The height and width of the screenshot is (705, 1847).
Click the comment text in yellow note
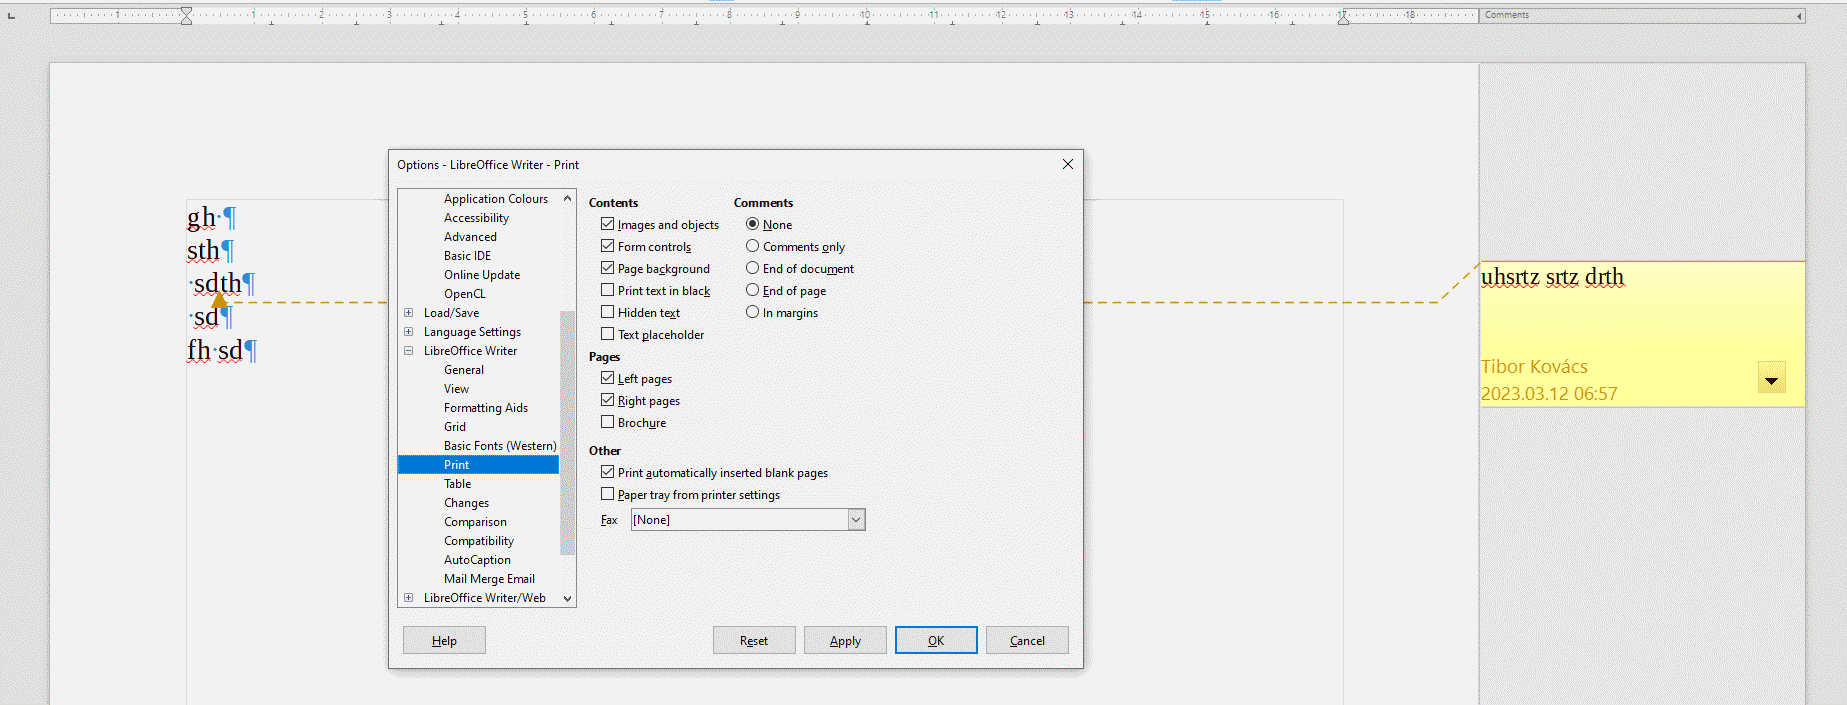click(x=1552, y=277)
